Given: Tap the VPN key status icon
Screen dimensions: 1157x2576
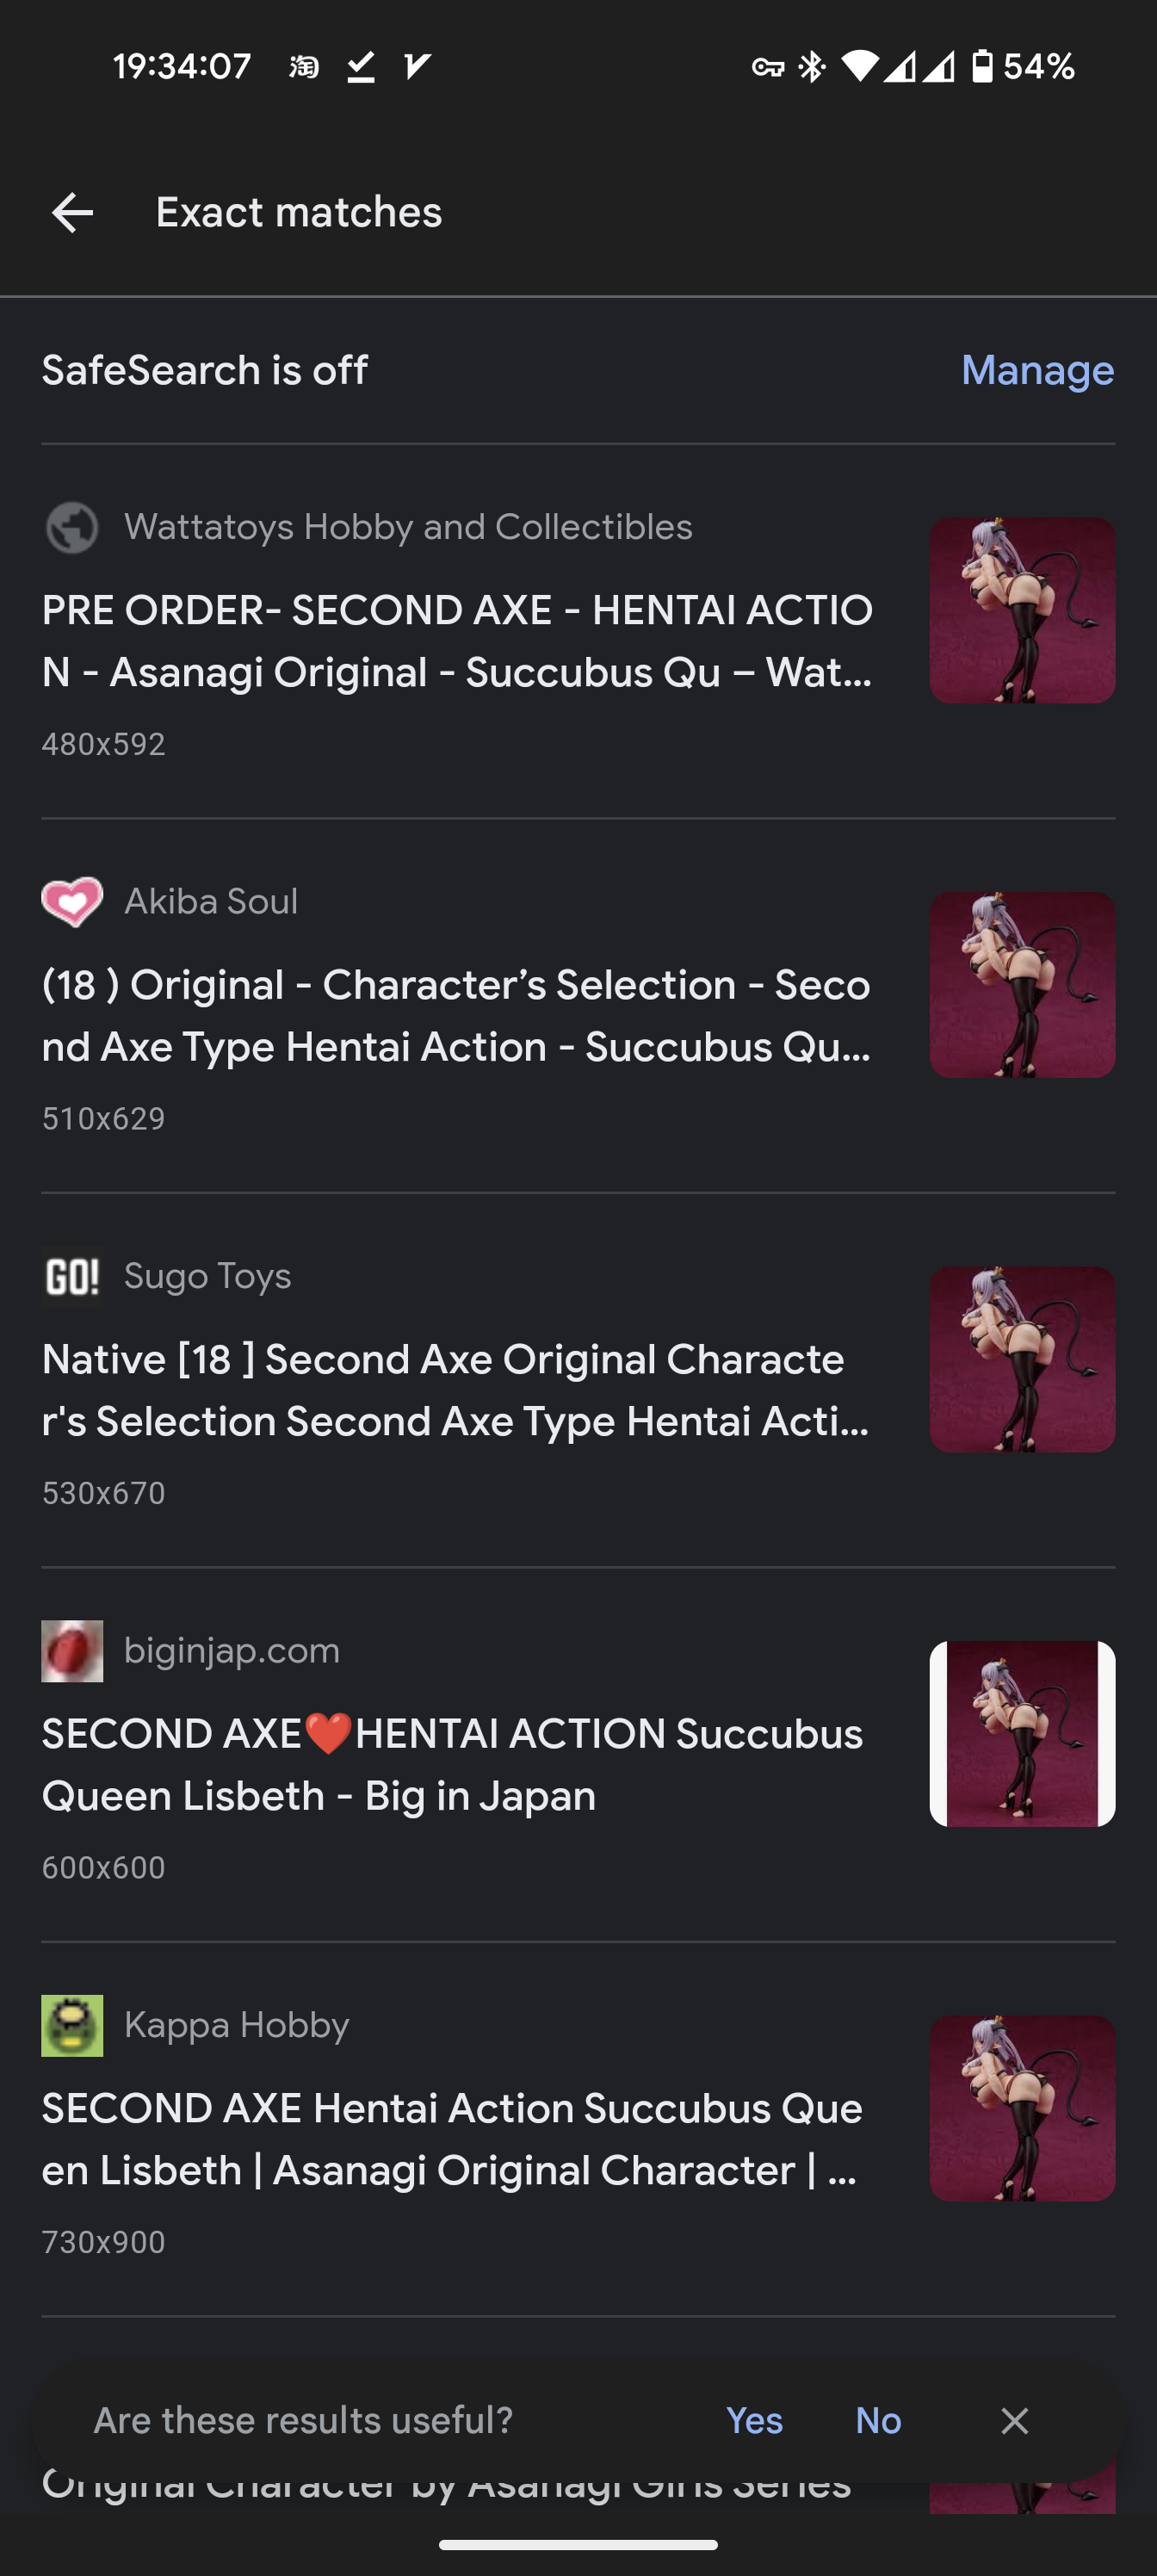Looking at the screenshot, I should pos(767,67).
